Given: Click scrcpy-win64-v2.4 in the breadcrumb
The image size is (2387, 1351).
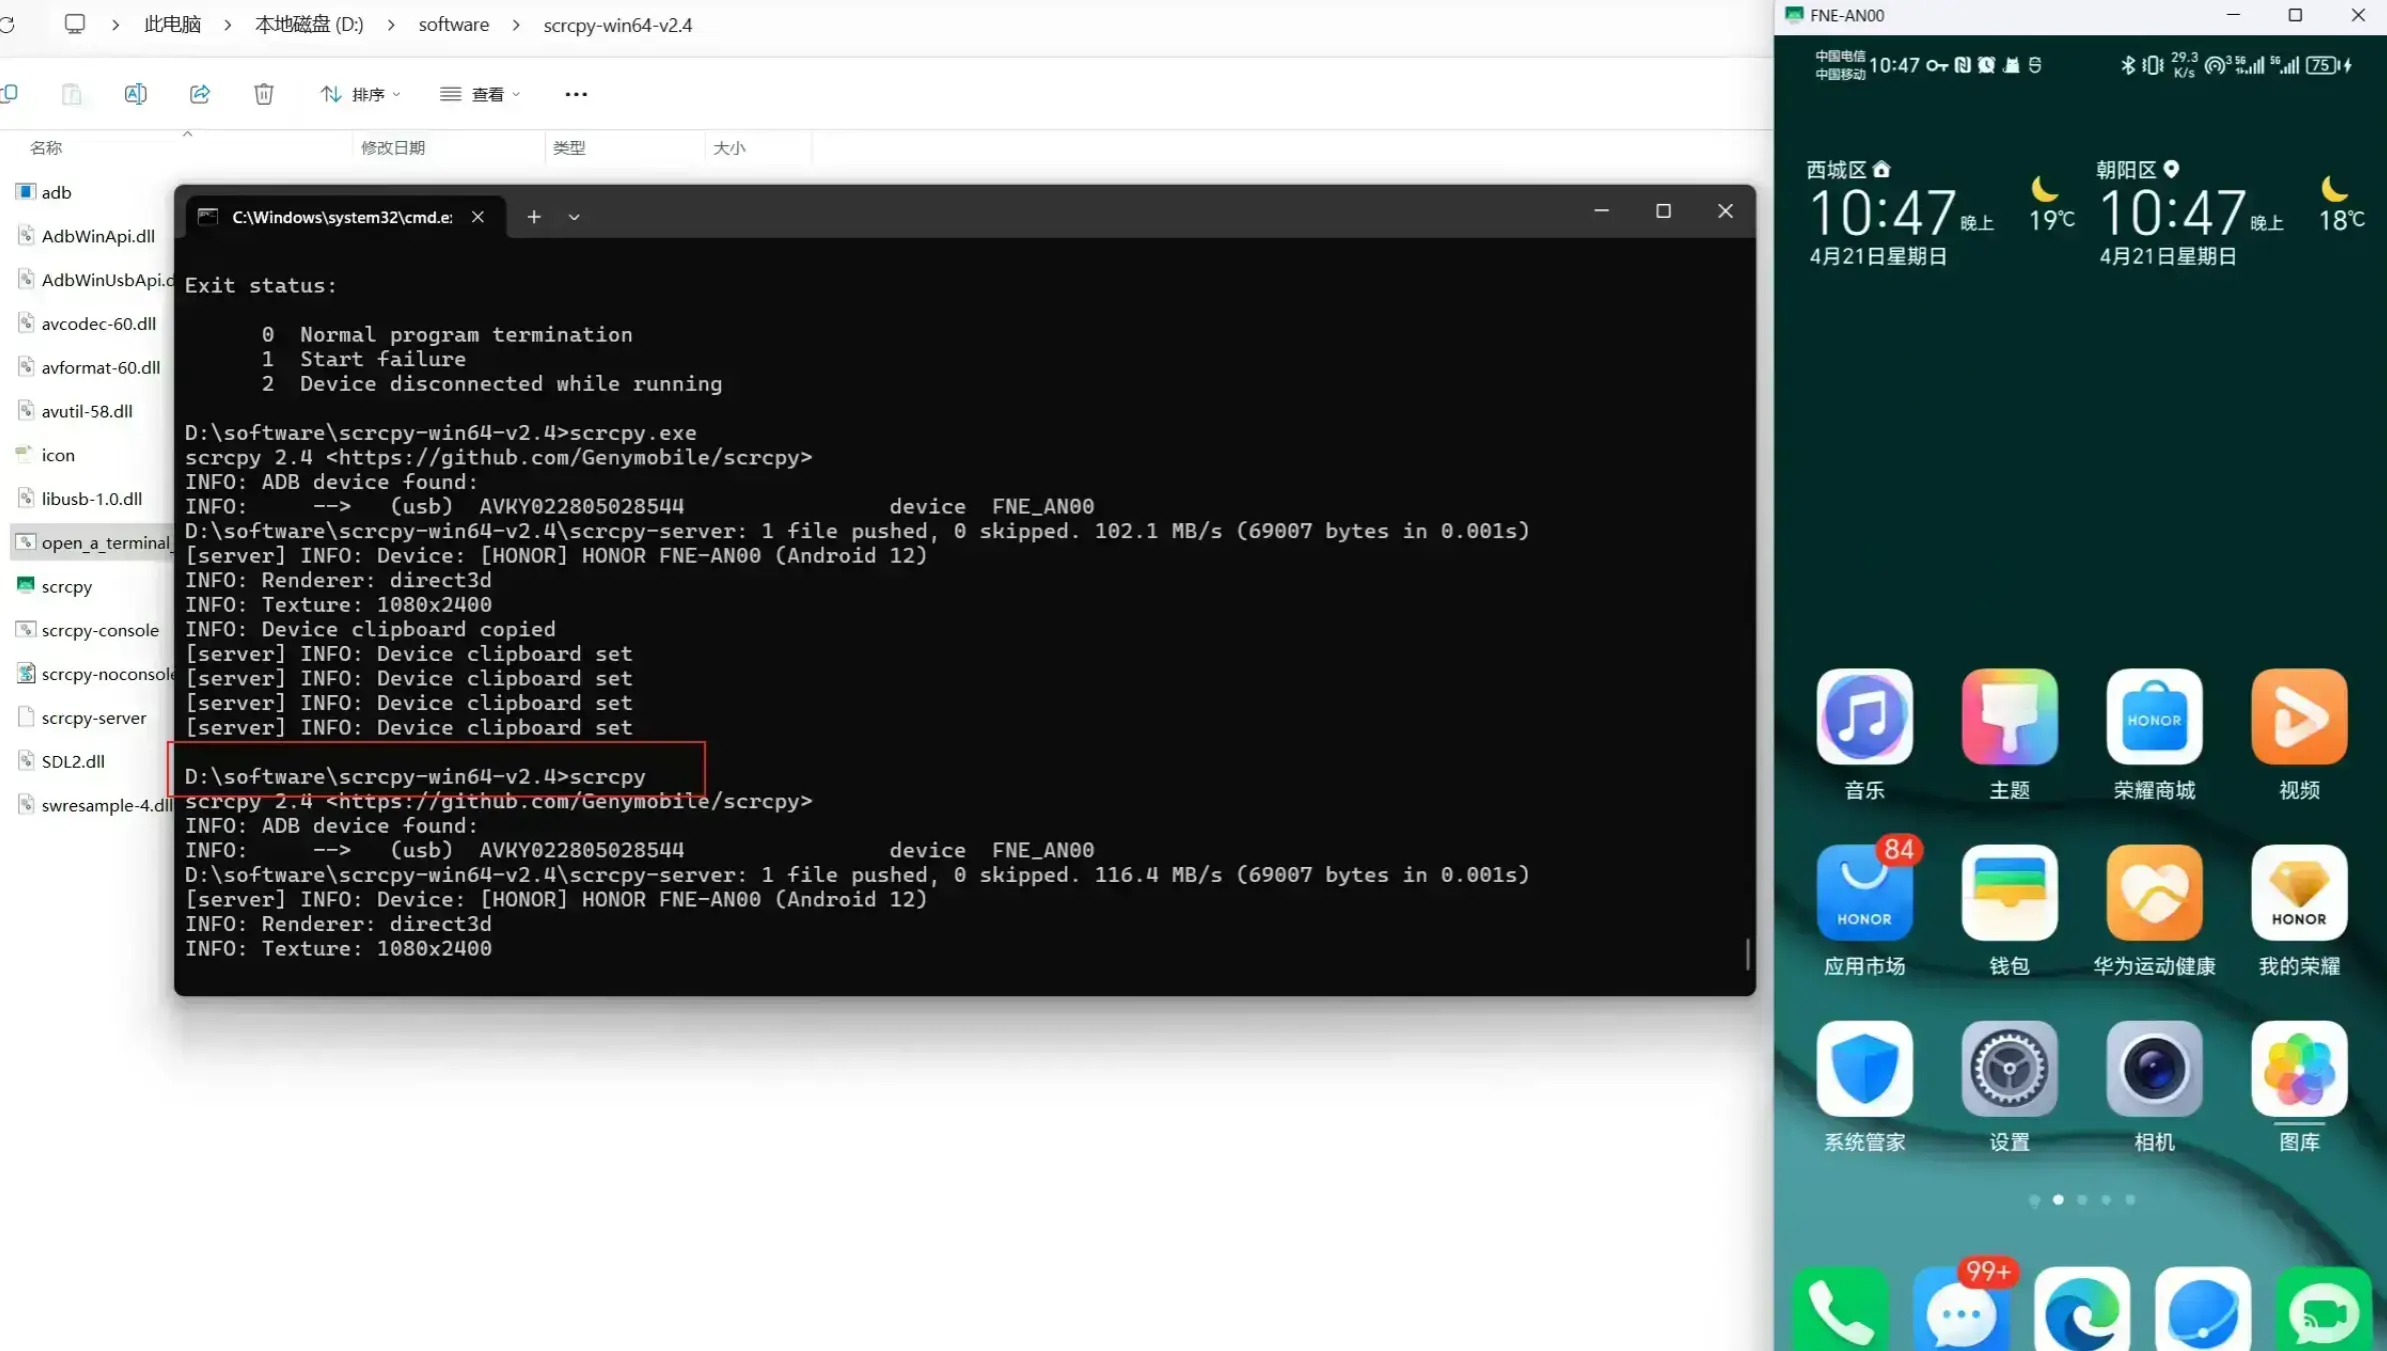Looking at the screenshot, I should tap(618, 24).
